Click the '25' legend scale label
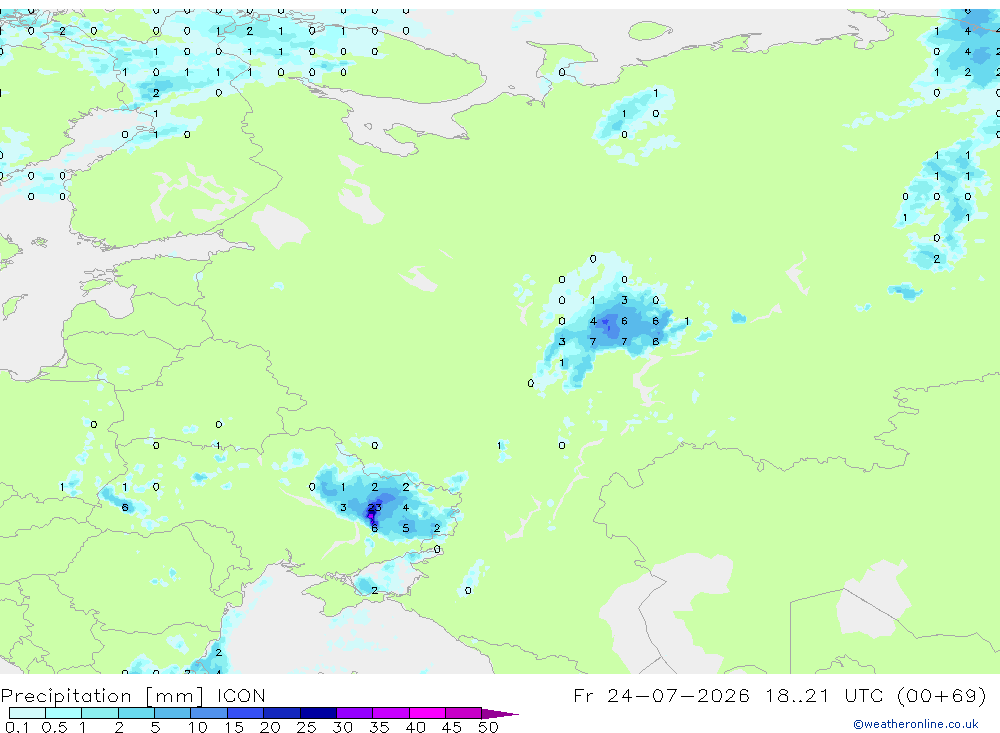 coord(306,727)
